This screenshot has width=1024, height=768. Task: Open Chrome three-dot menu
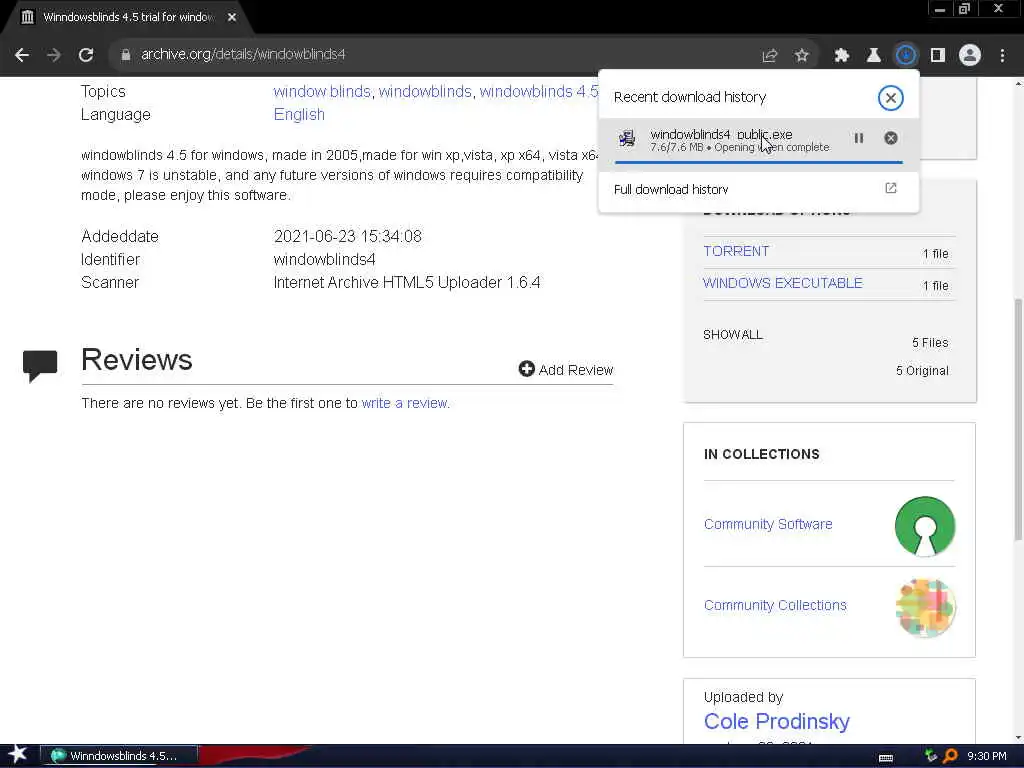tap(1002, 56)
